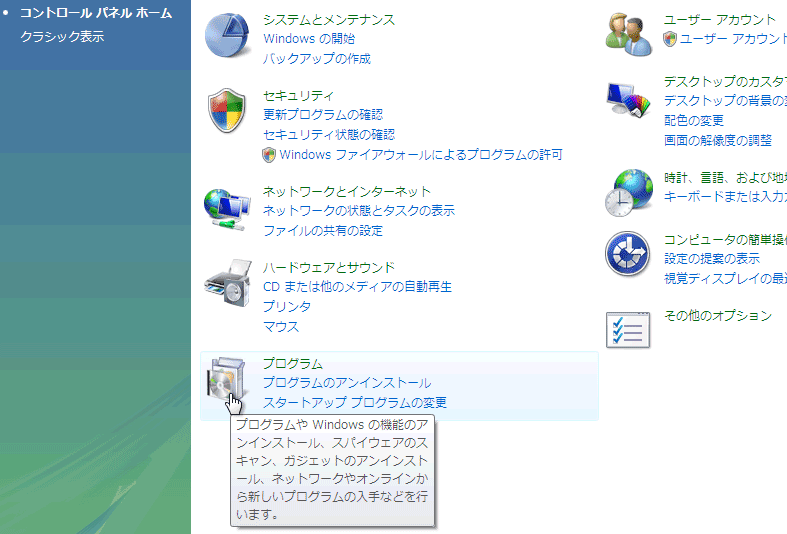Open the ファイルの共有の設定 link
This screenshot has height=534, width=787.
click(x=322, y=231)
